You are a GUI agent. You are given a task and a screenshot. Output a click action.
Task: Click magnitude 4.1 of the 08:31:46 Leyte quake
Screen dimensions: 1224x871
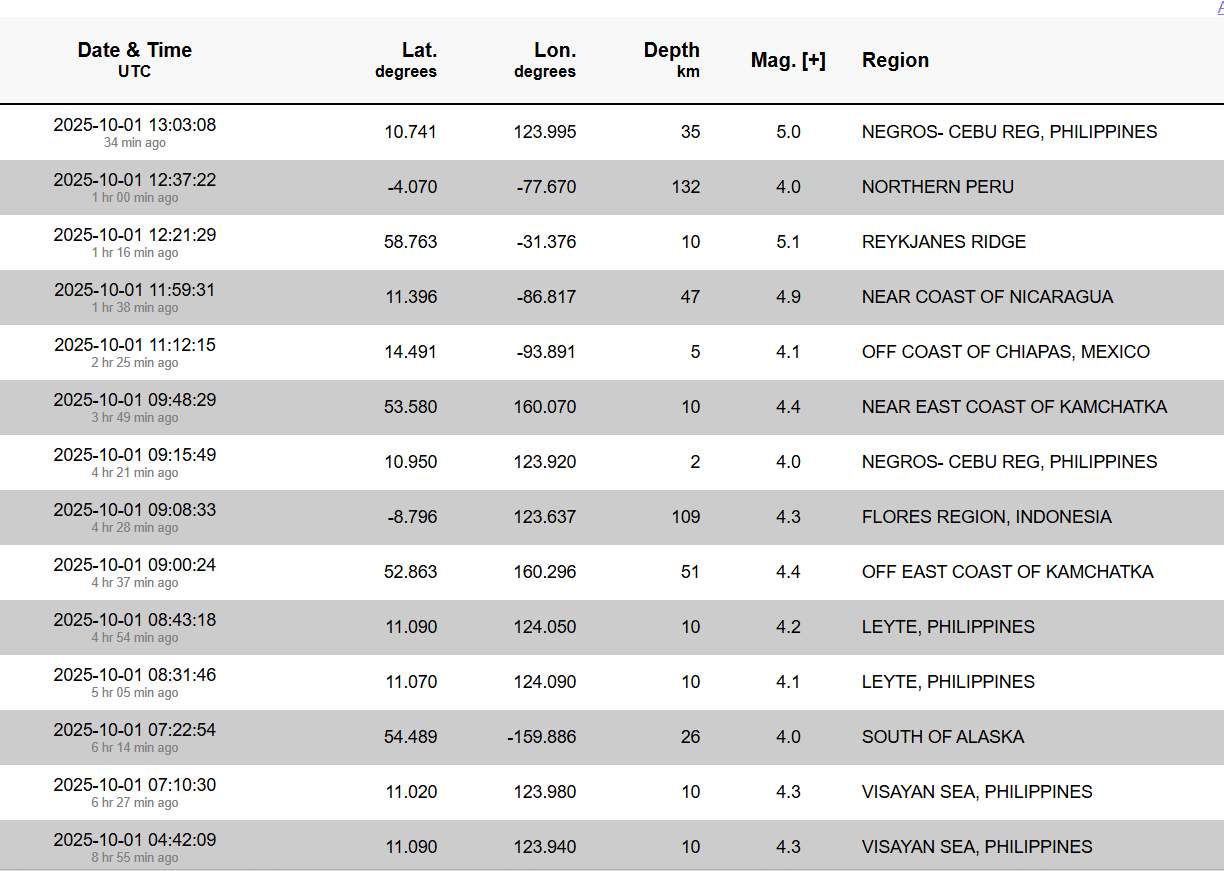[x=788, y=682]
